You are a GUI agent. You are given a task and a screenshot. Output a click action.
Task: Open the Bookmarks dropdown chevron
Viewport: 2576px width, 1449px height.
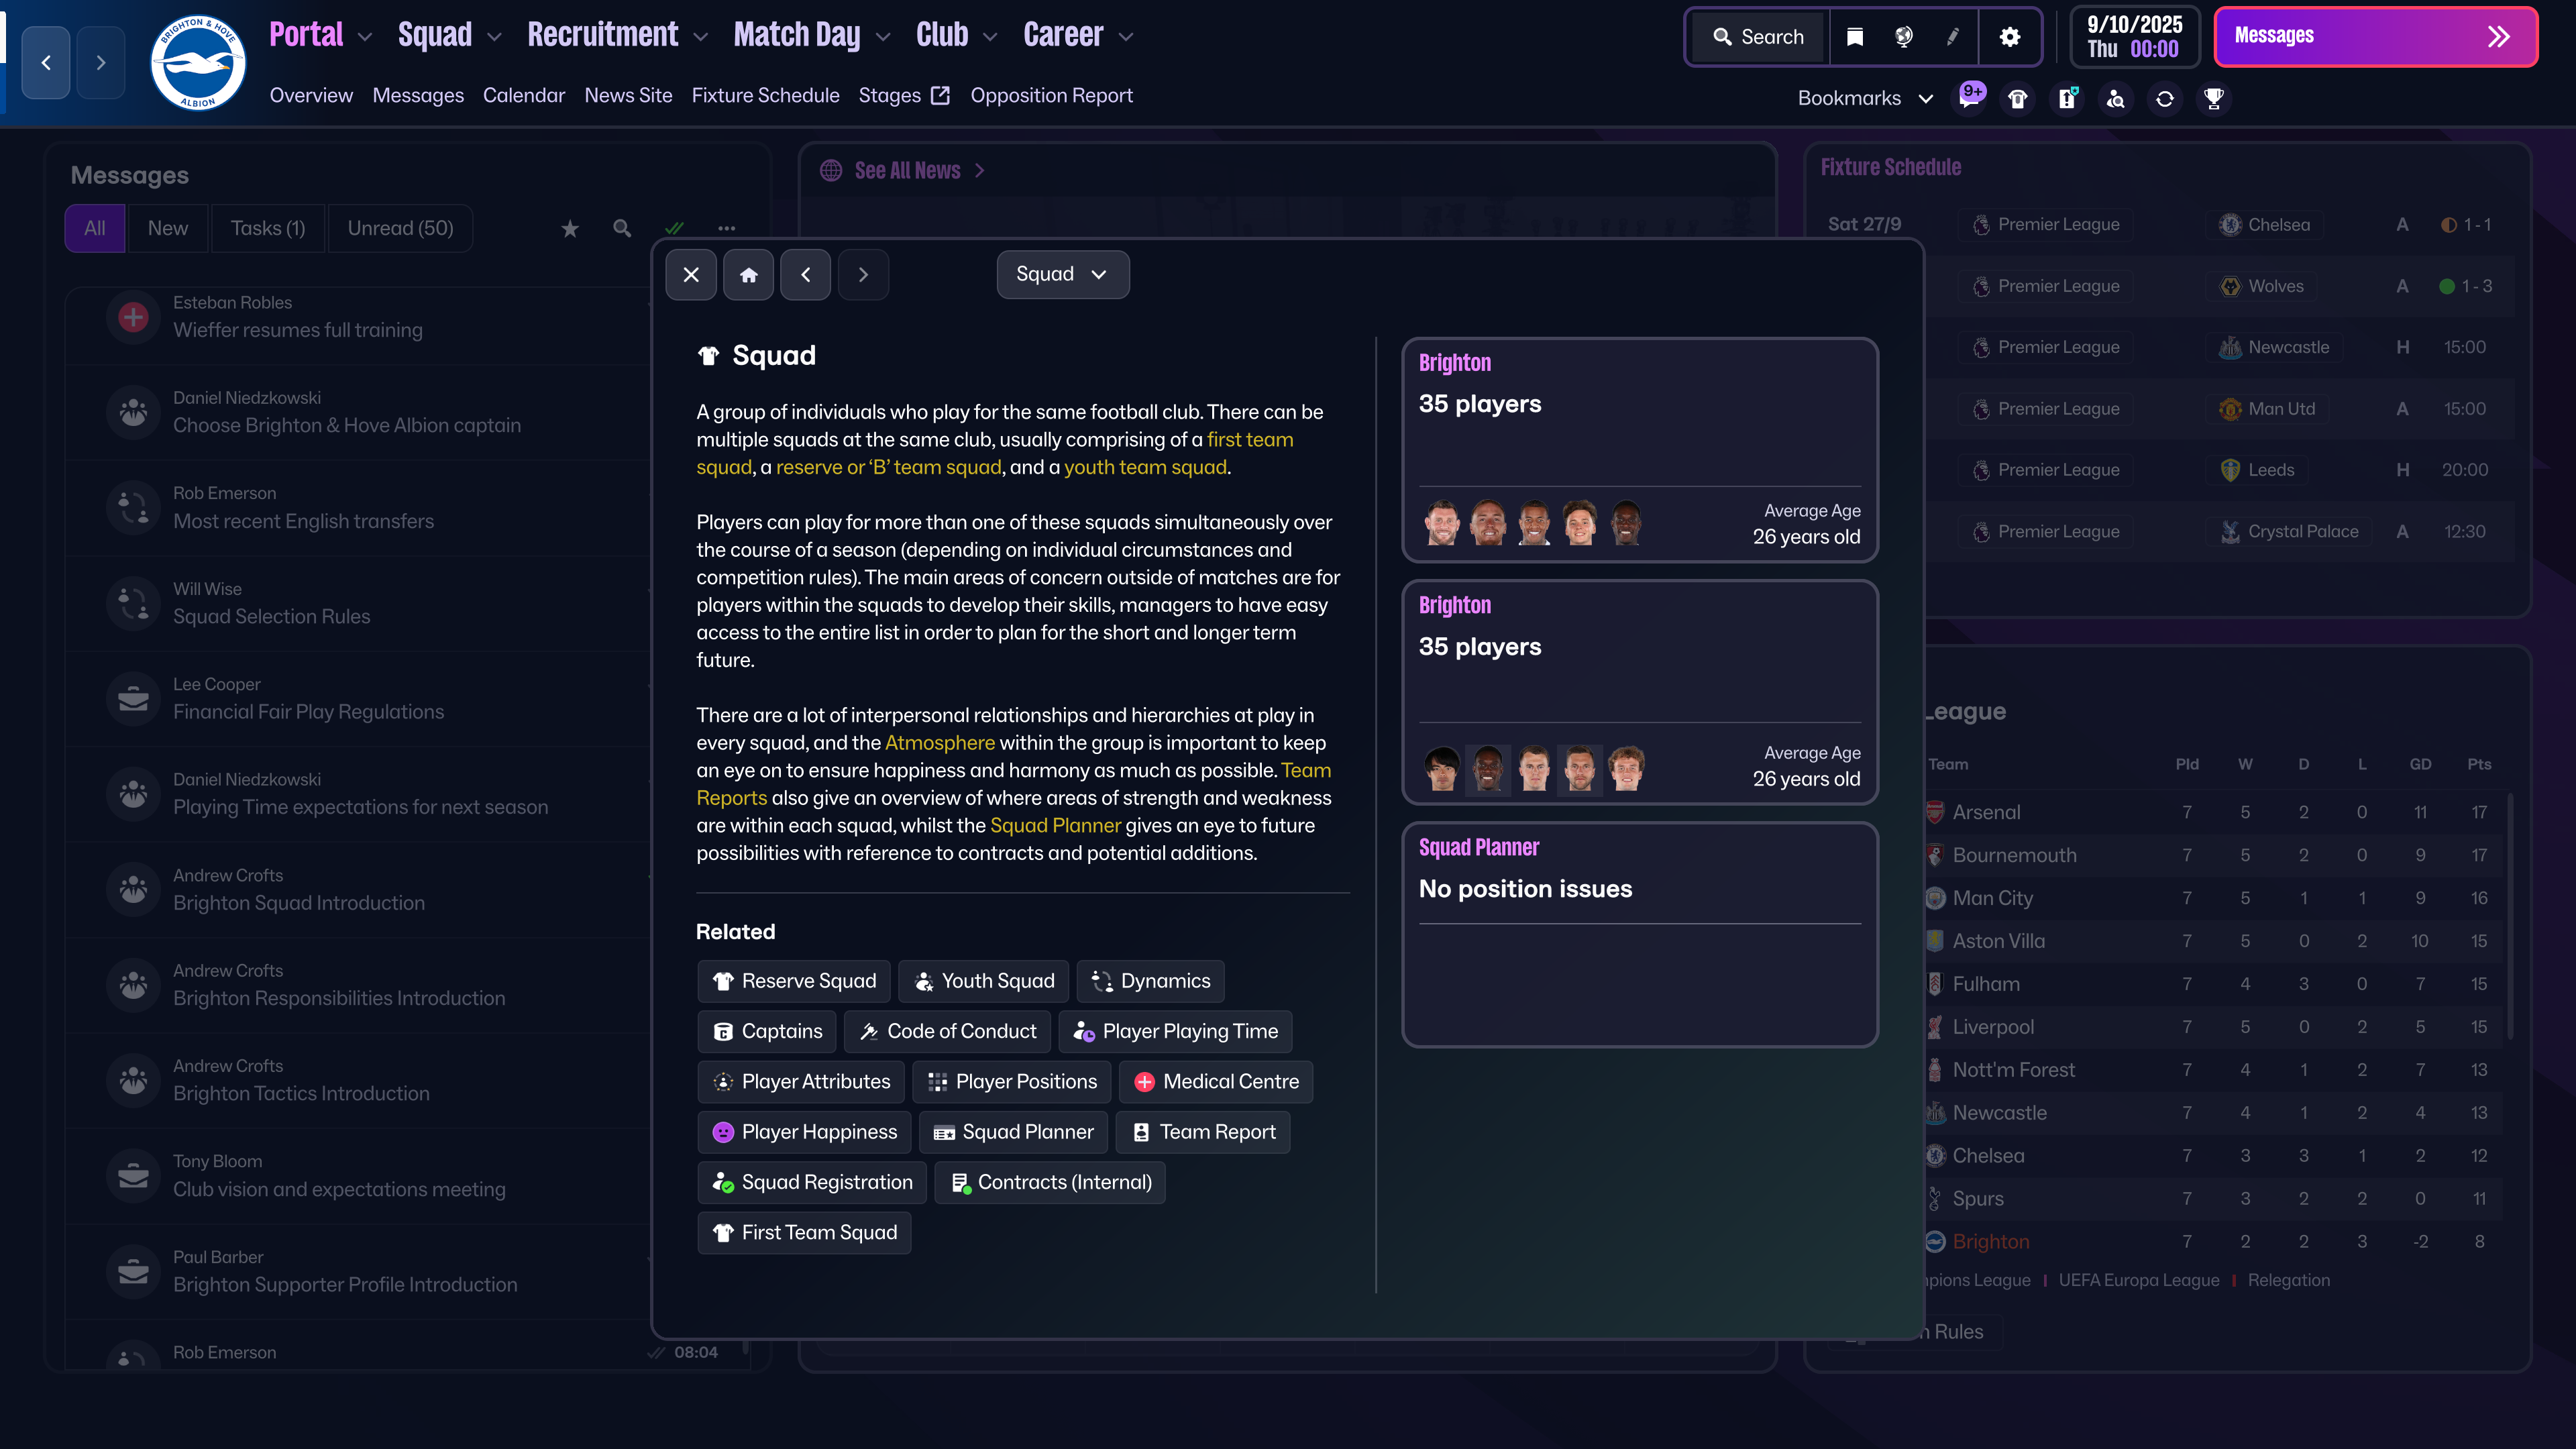(1927, 98)
